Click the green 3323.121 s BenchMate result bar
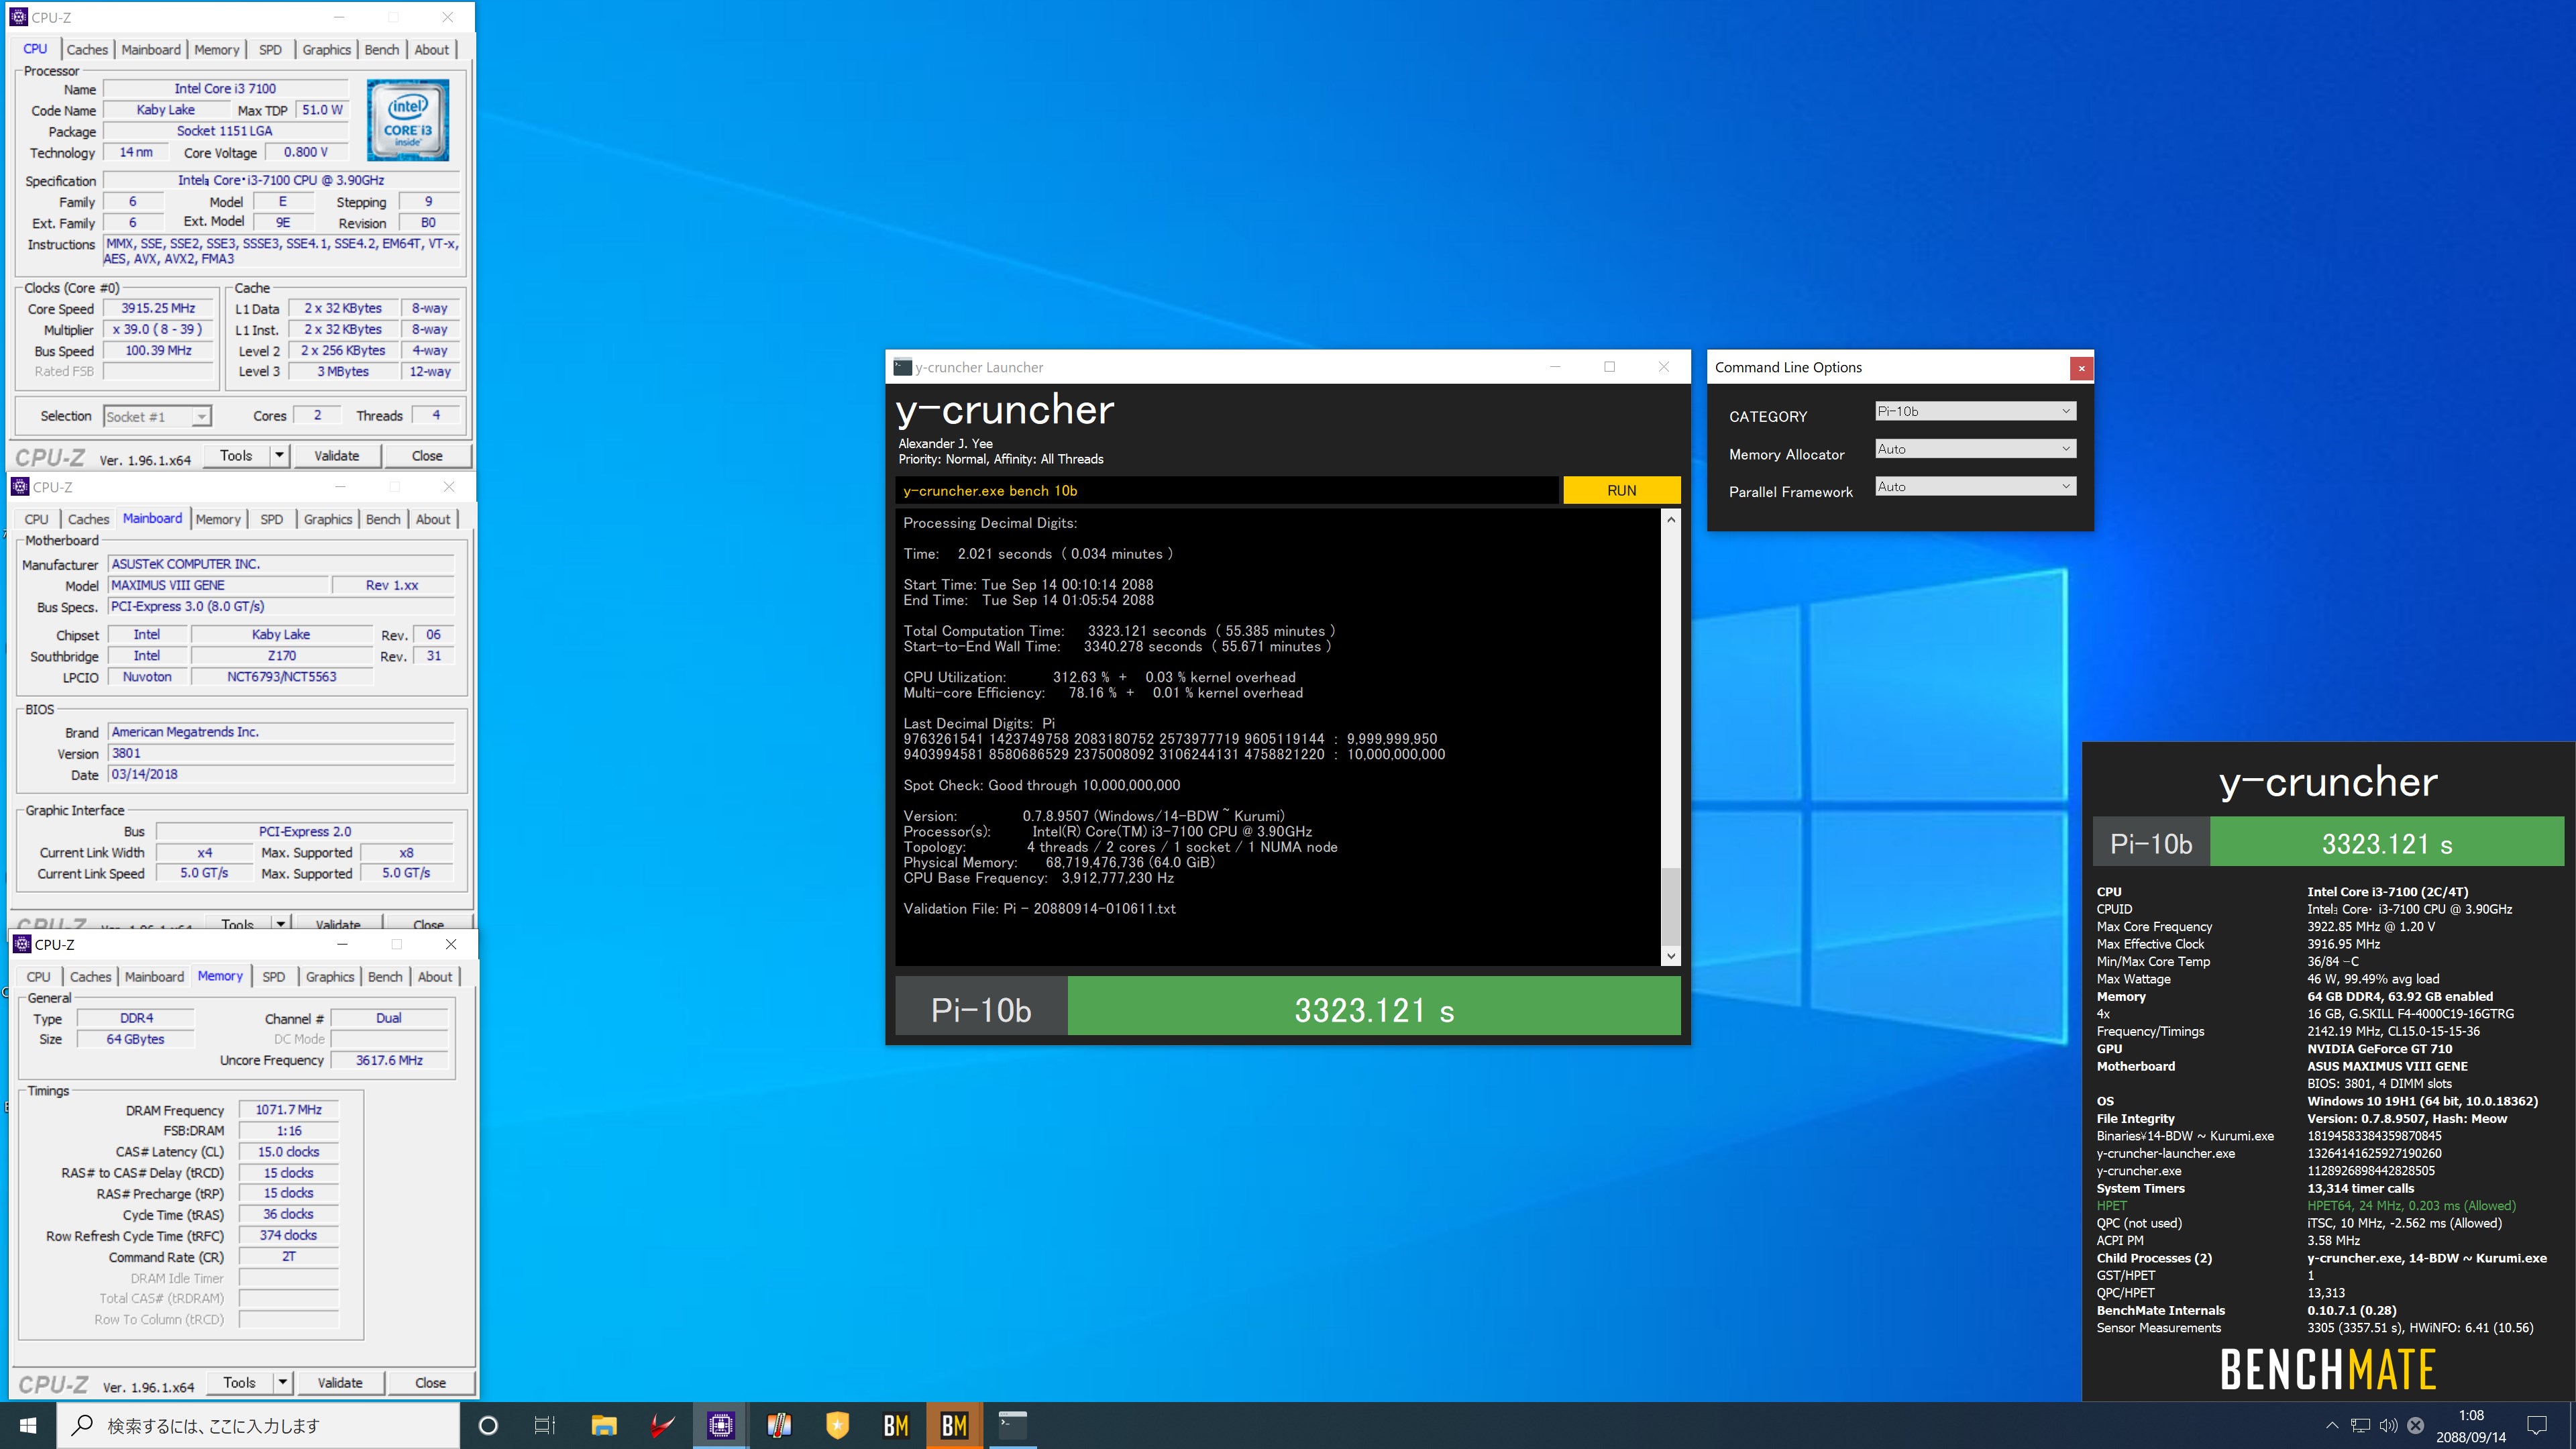Screen dimensions: 2576x1449 click(2387, 843)
